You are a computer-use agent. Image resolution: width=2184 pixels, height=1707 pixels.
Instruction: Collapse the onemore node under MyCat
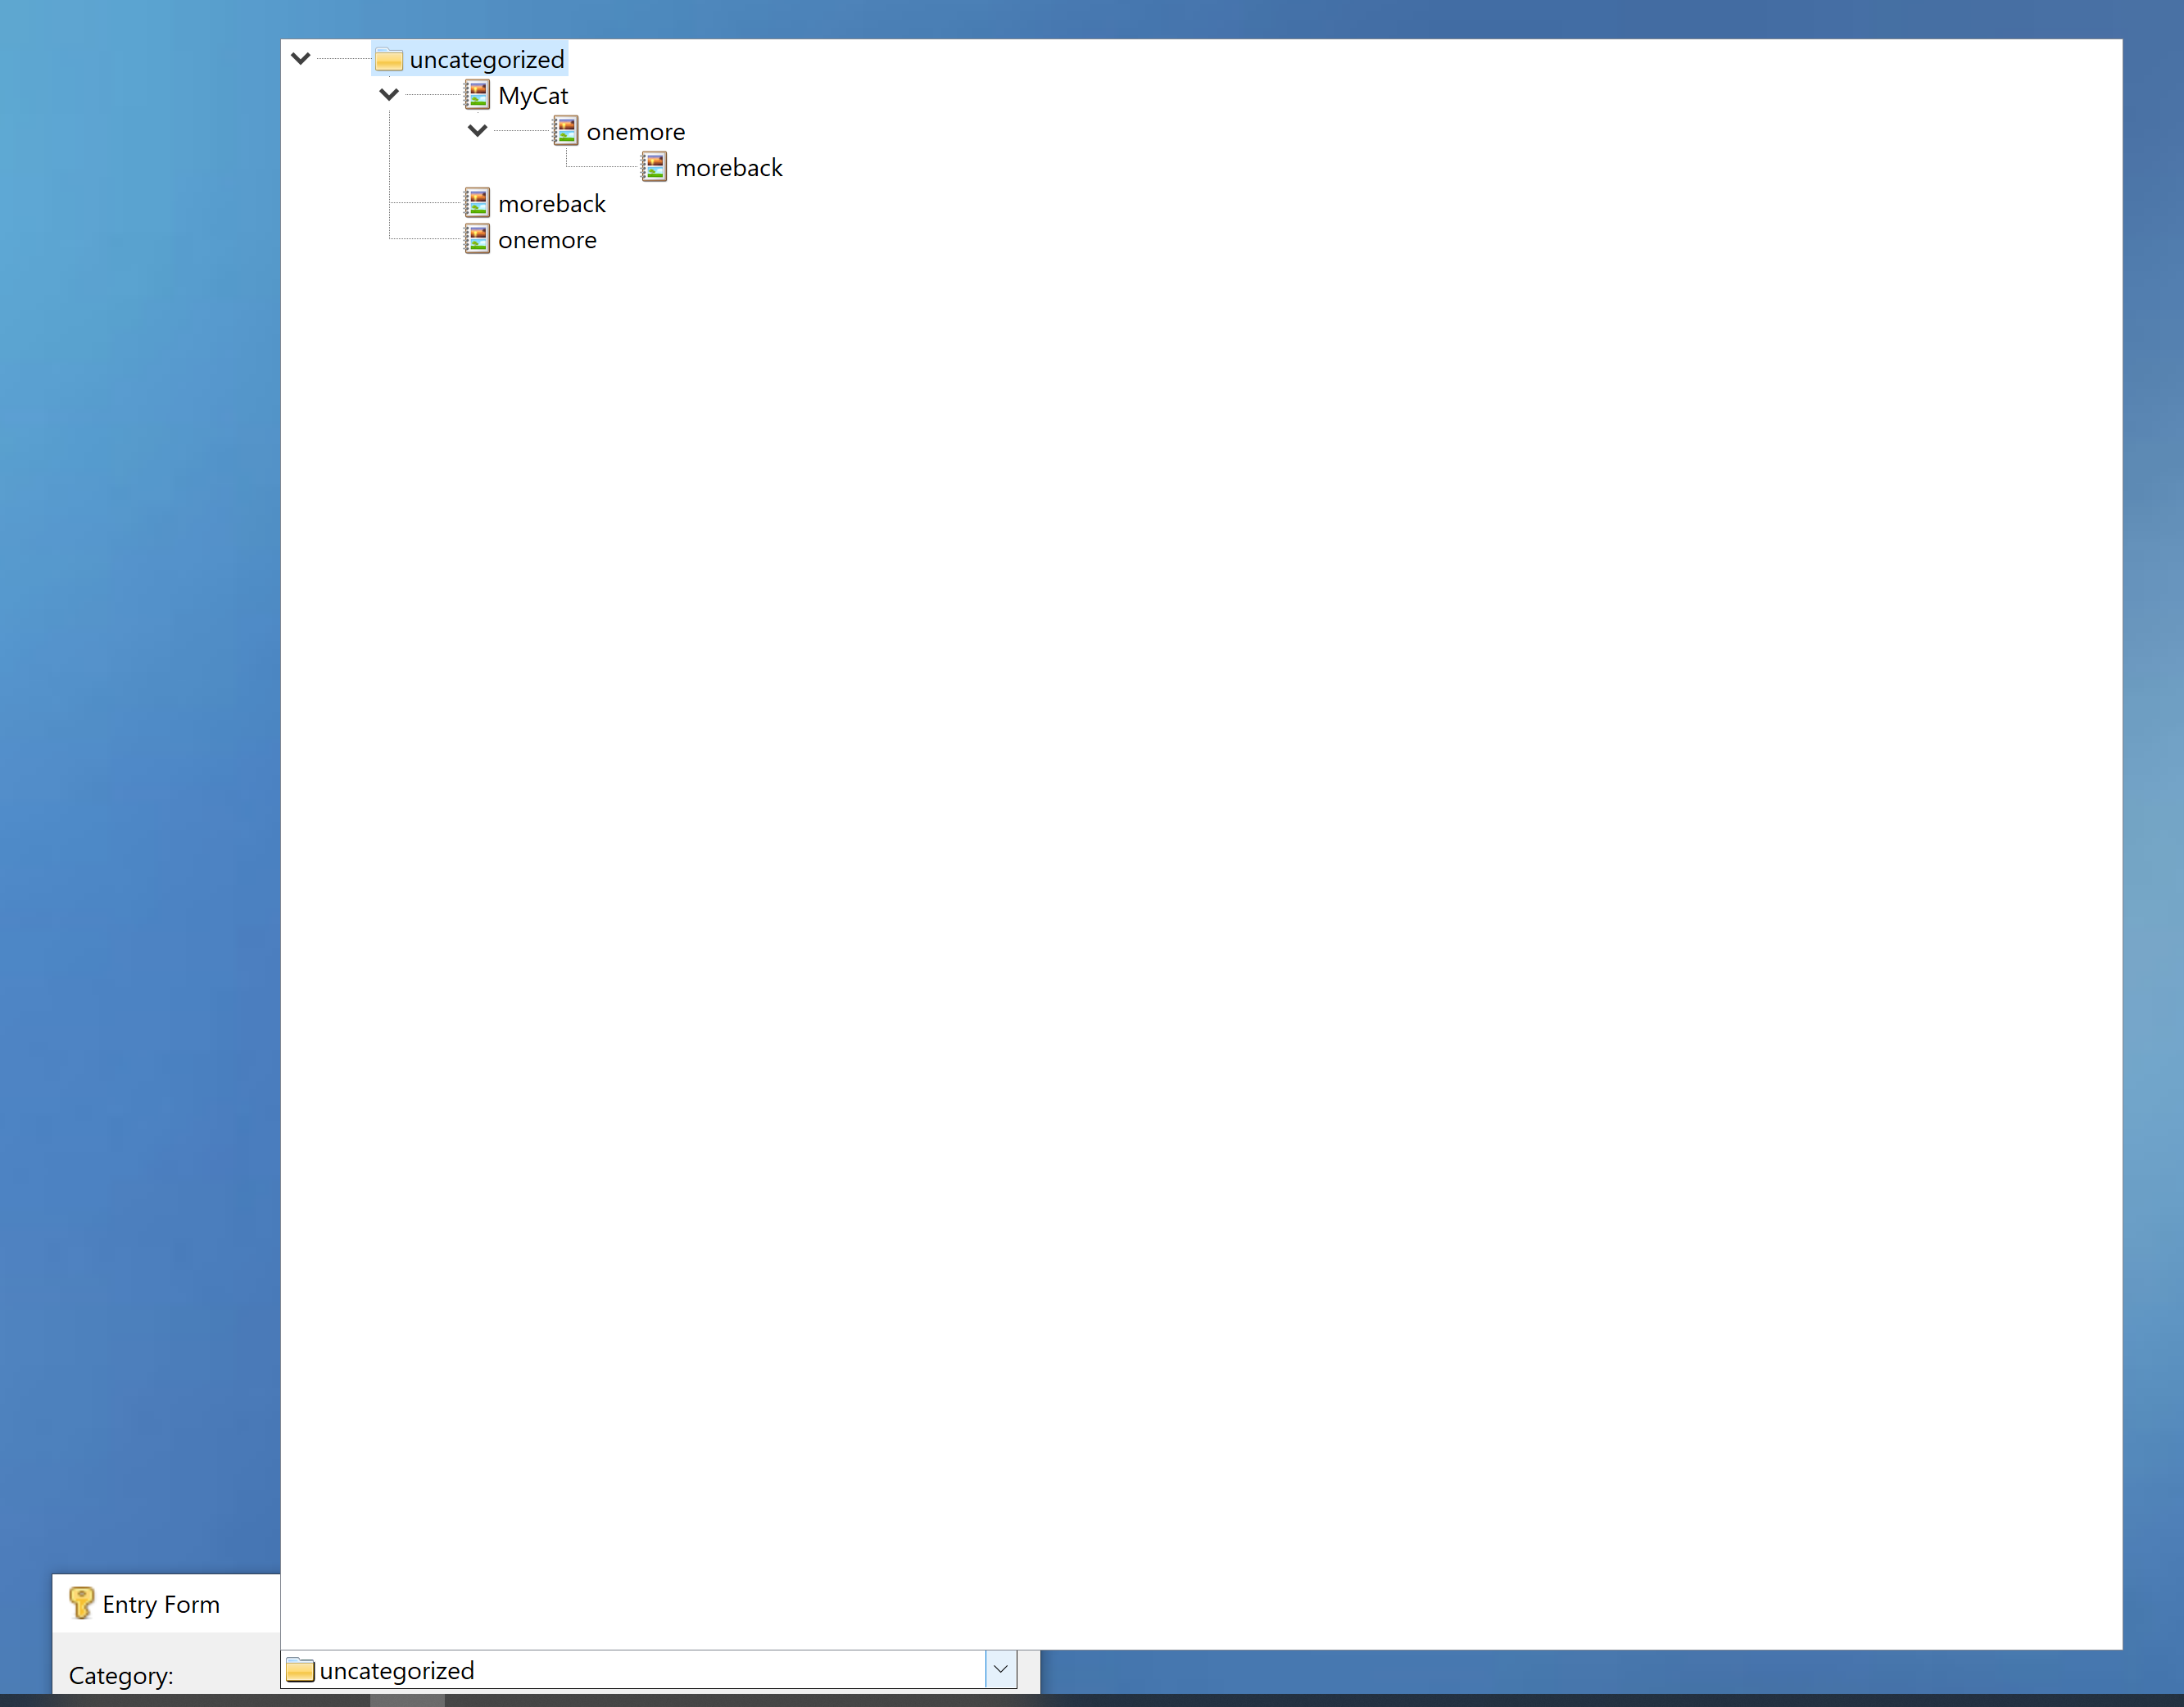[x=477, y=131]
